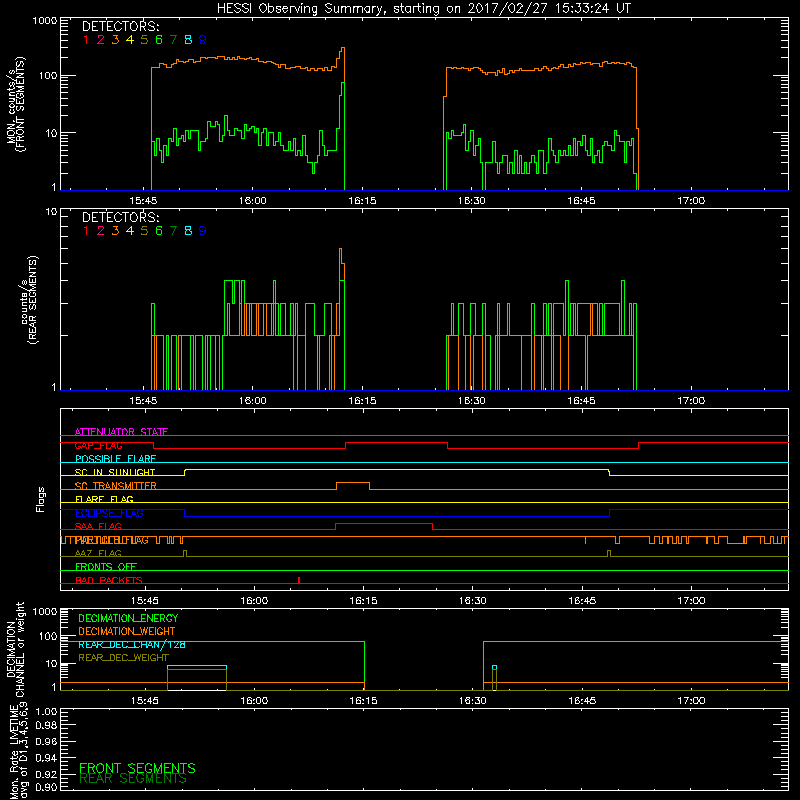Select cyan detector 8 in front segments legend
This screenshot has height=800, width=800.
pos(188,39)
